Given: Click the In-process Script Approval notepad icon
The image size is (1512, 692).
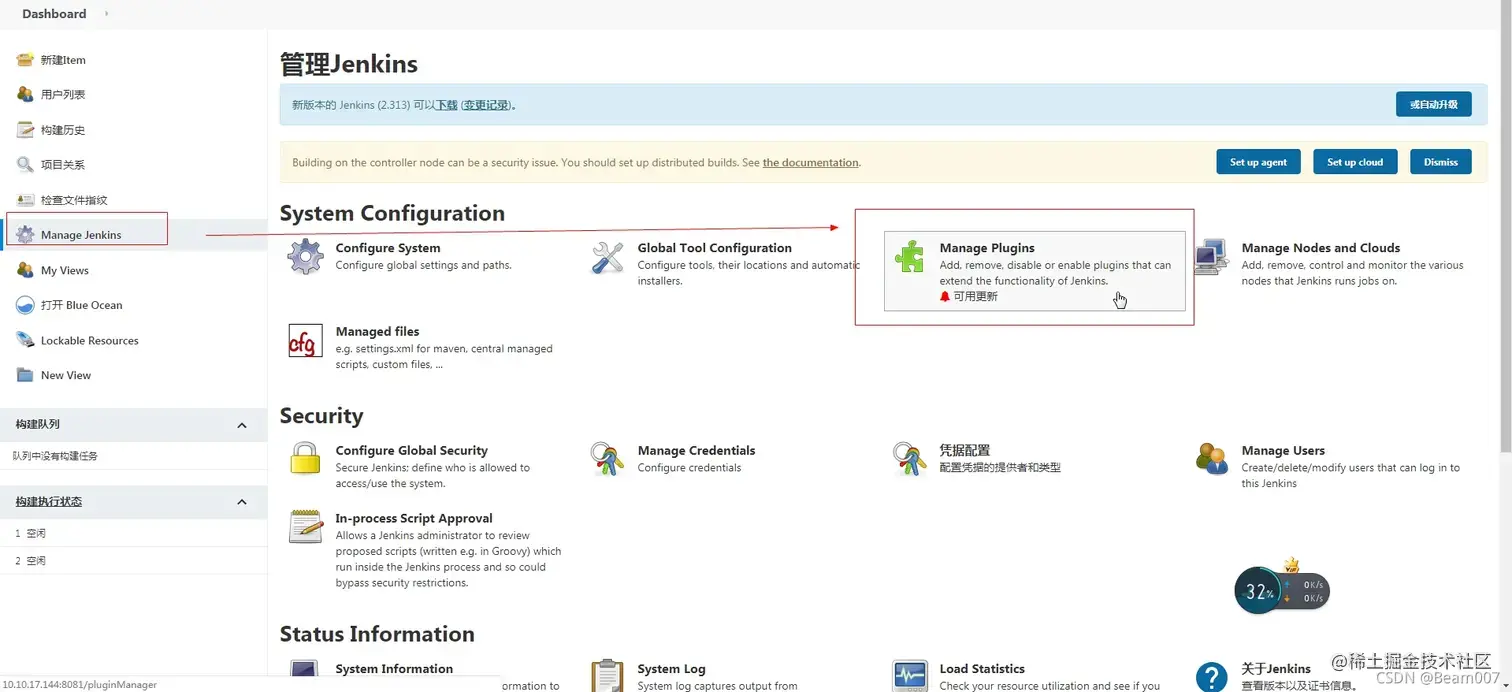Looking at the screenshot, I should (305, 526).
